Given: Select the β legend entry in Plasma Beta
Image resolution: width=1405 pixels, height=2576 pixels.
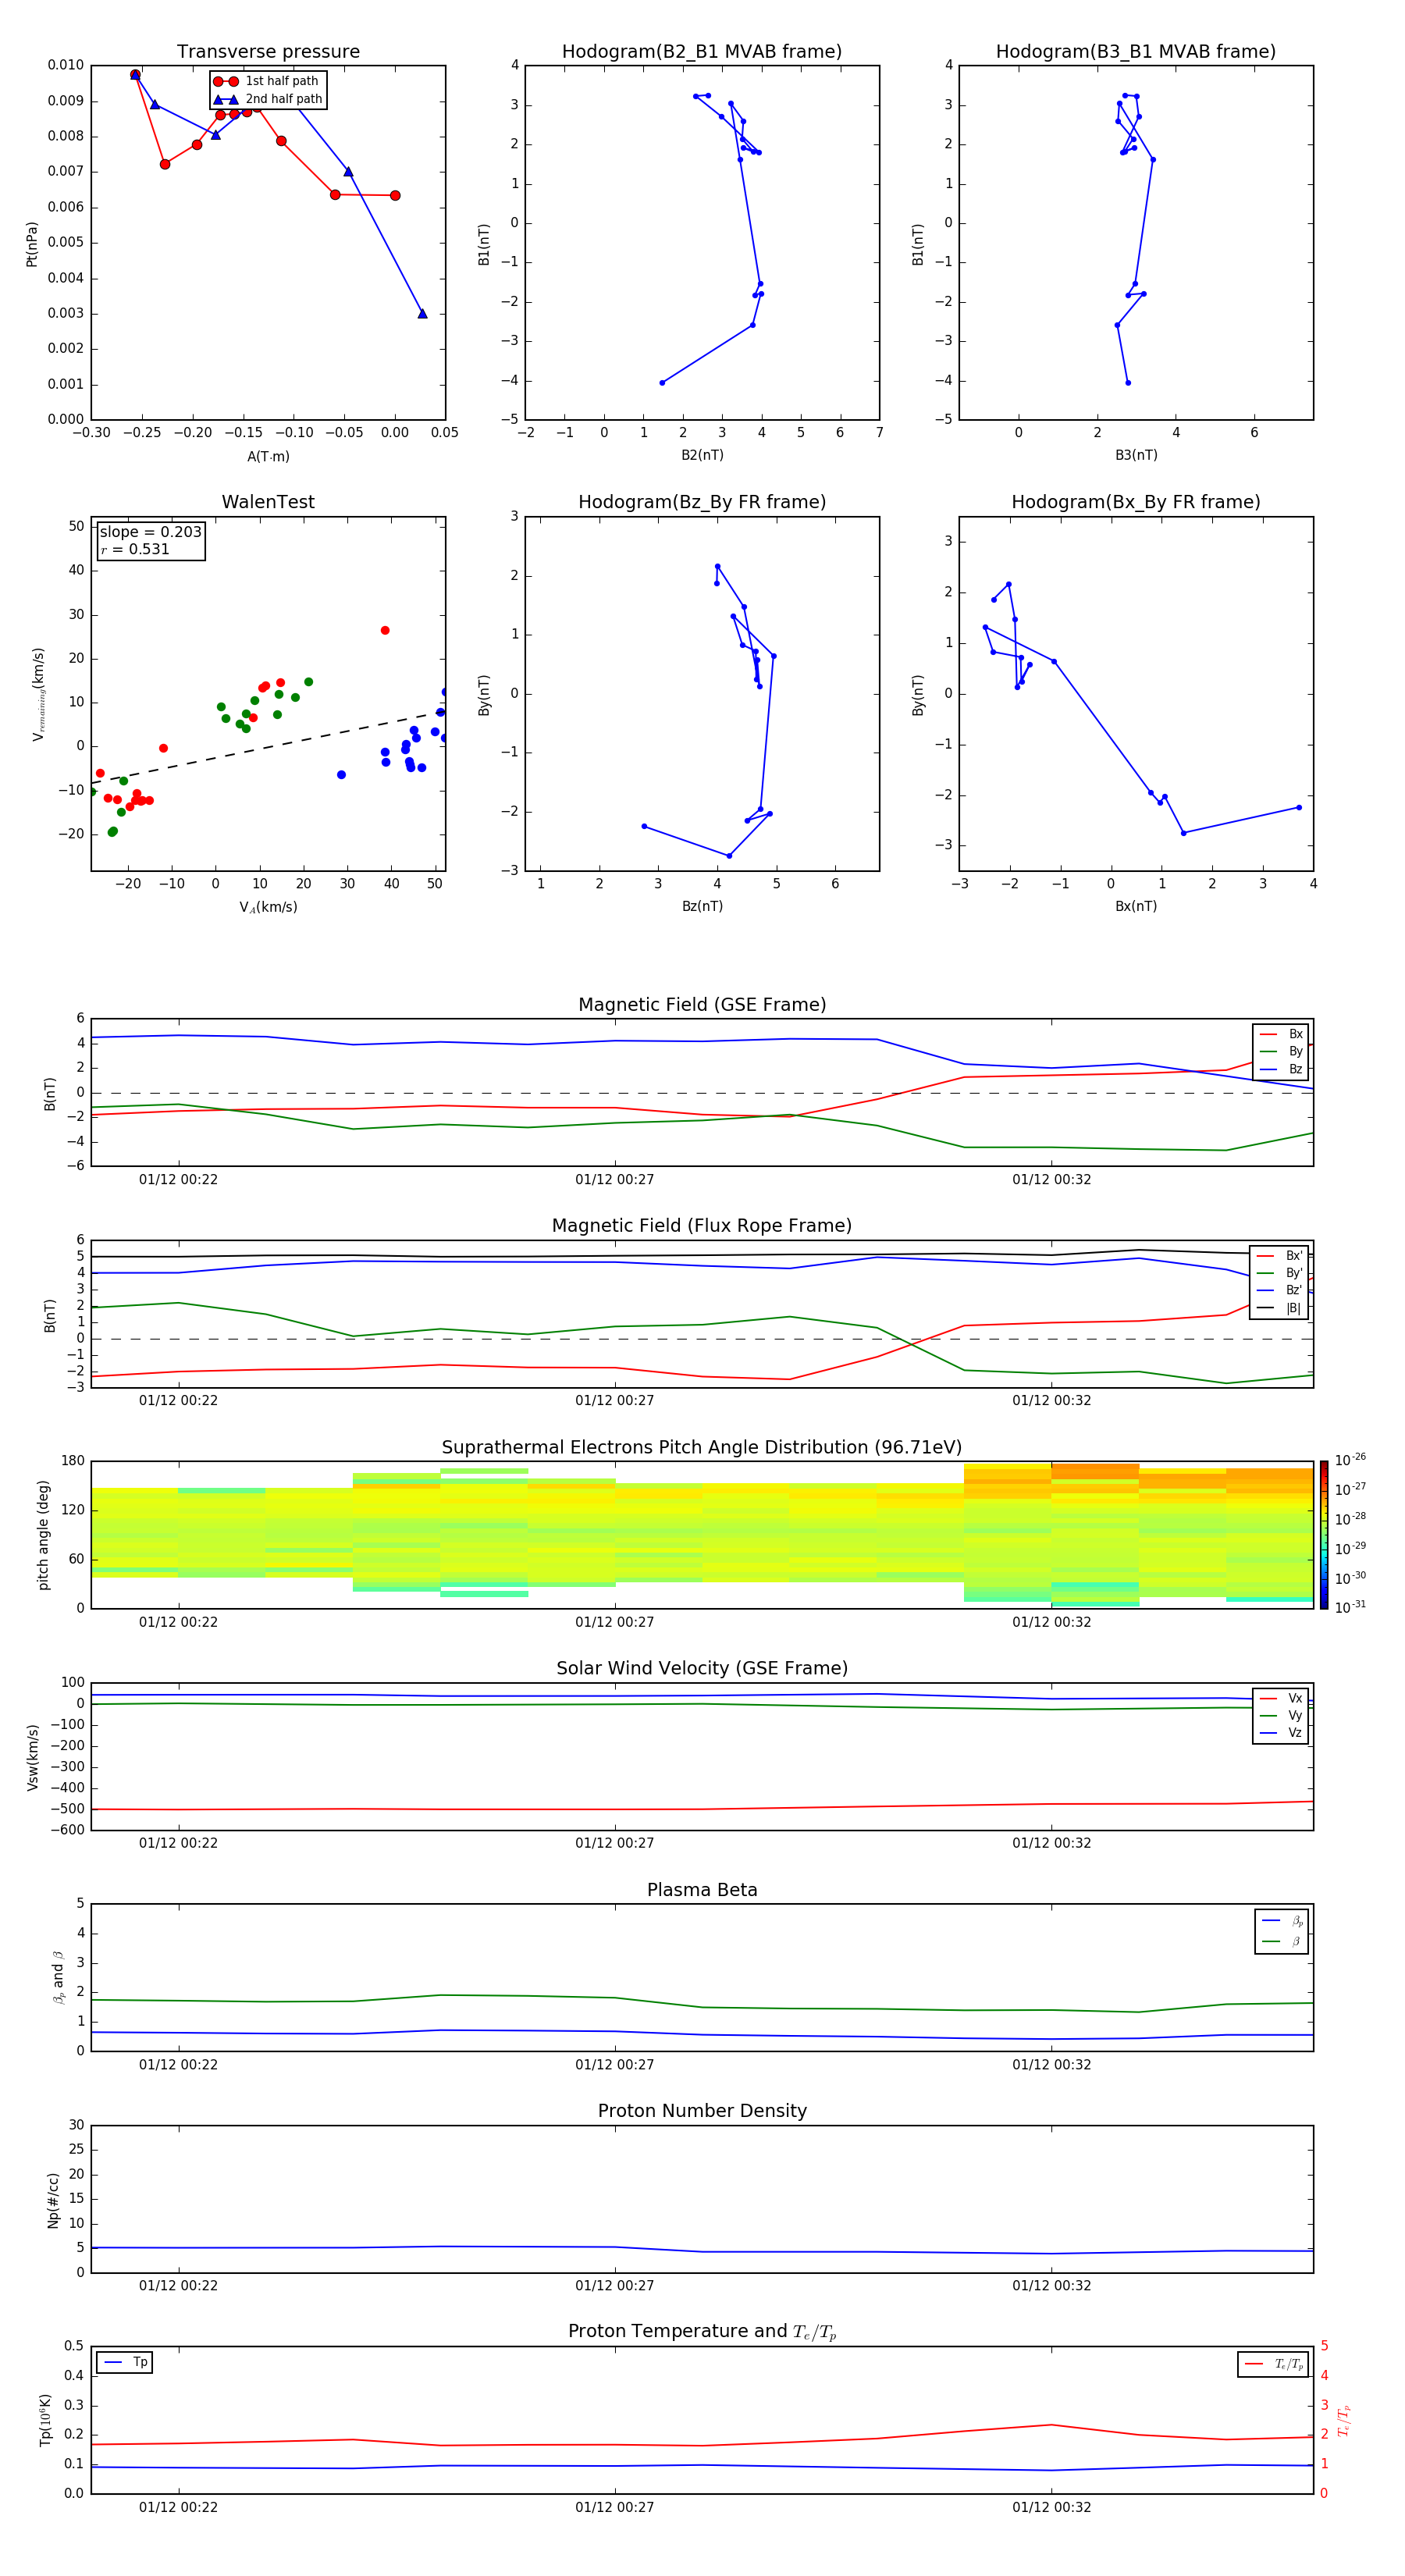Looking at the screenshot, I should tap(1282, 1941).
